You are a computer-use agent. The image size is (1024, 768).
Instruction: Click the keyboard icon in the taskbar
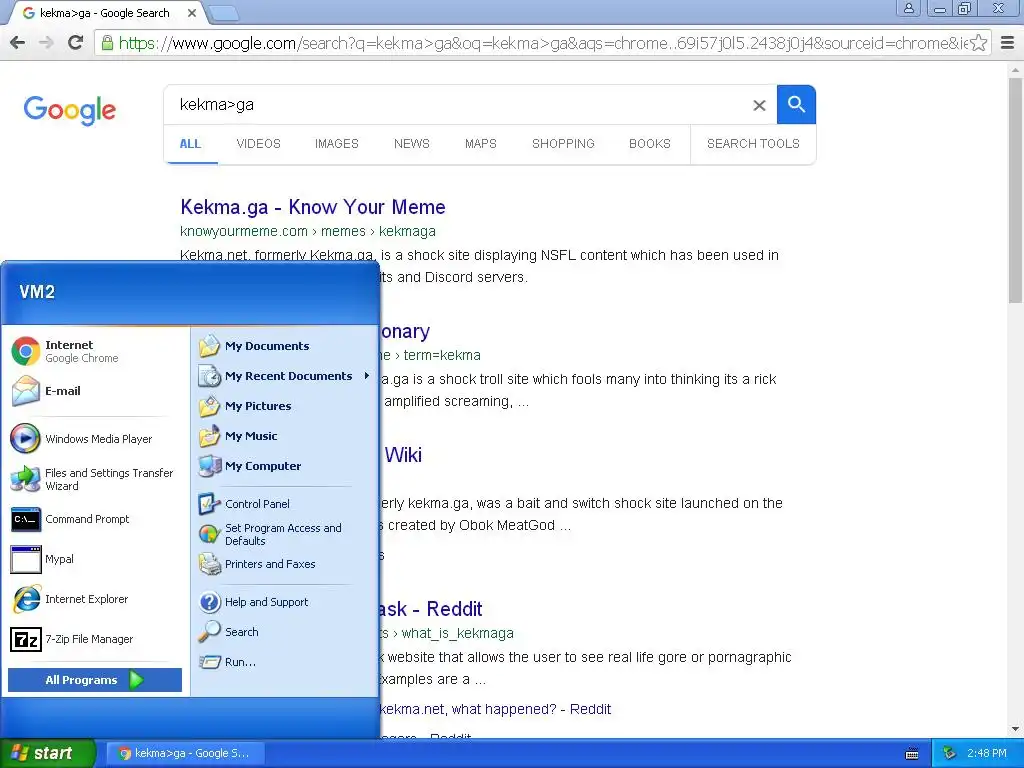[912, 754]
